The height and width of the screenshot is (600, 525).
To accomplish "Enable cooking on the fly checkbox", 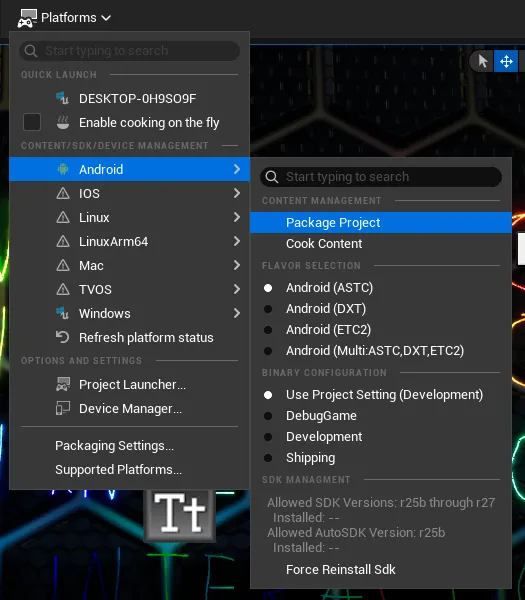I will point(32,122).
